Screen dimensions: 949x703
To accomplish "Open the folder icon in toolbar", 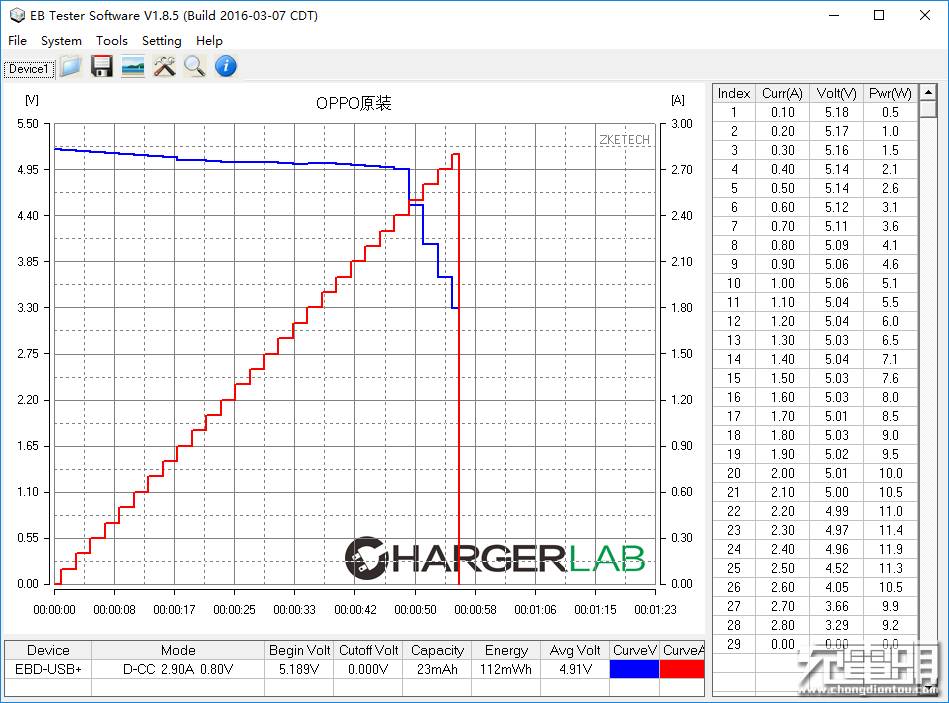I will point(71,67).
